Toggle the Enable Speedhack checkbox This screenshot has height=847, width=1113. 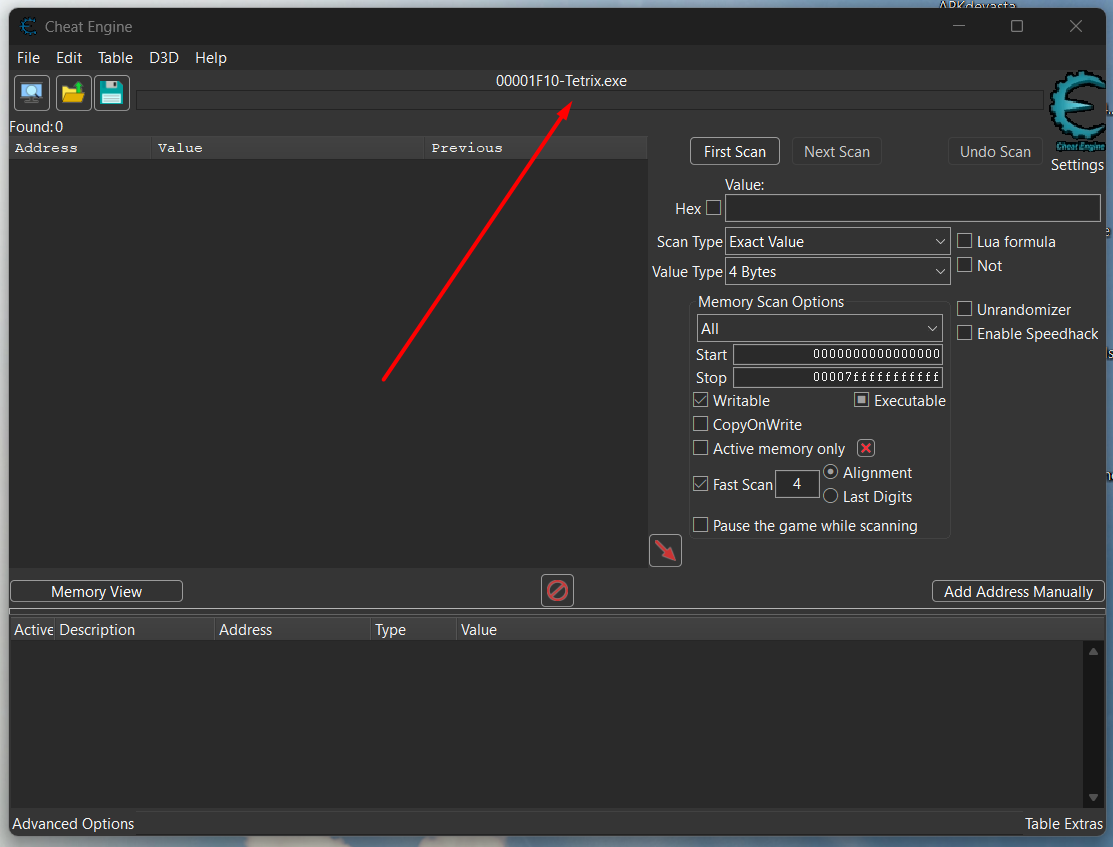click(x=965, y=333)
